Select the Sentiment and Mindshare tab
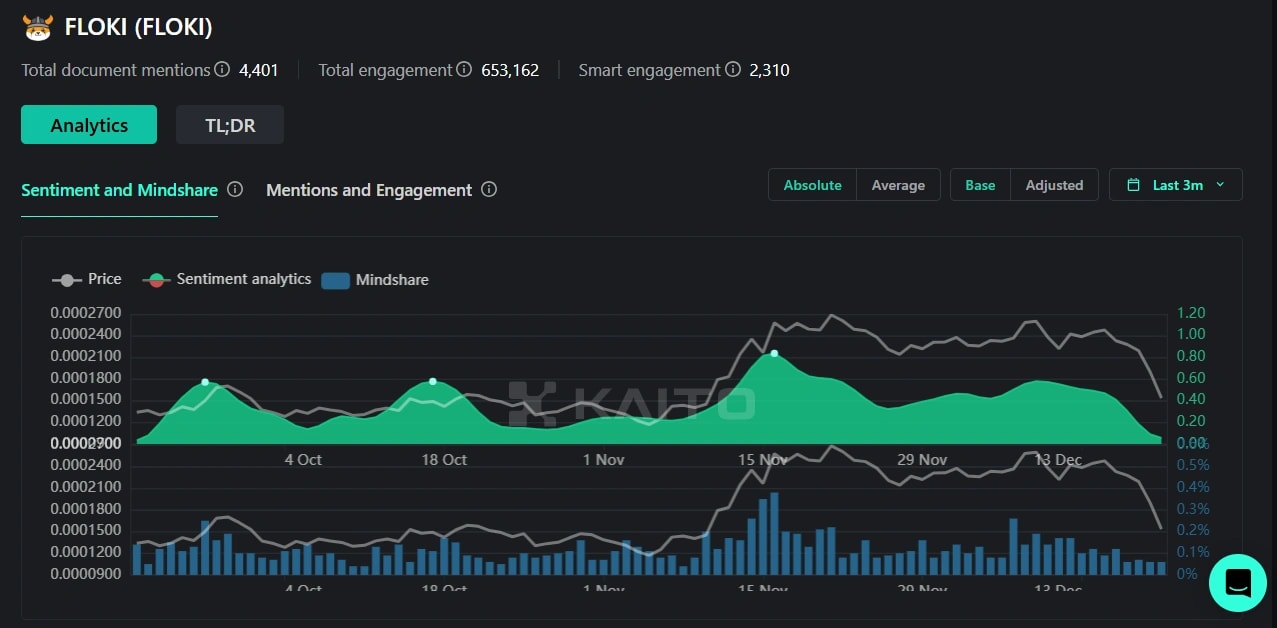Viewport: 1277px width, 628px height. 119,190
